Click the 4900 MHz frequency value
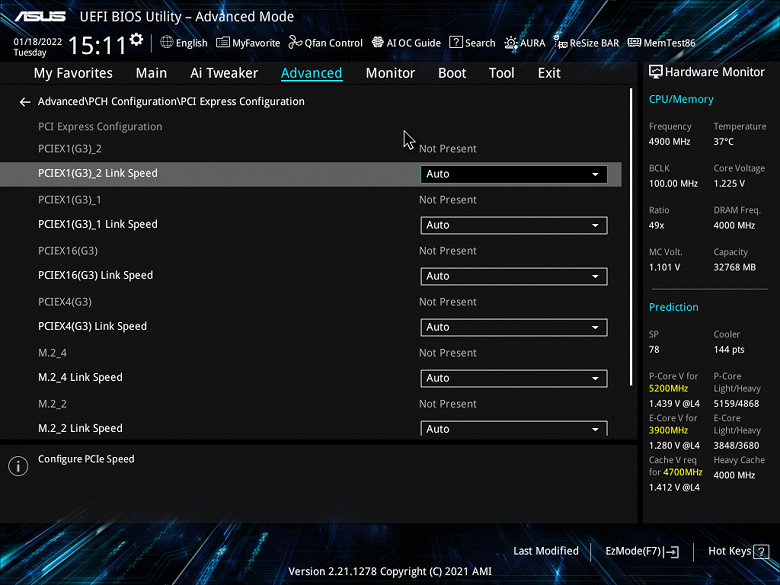Screen dimensions: 780x585 coord(669,142)
